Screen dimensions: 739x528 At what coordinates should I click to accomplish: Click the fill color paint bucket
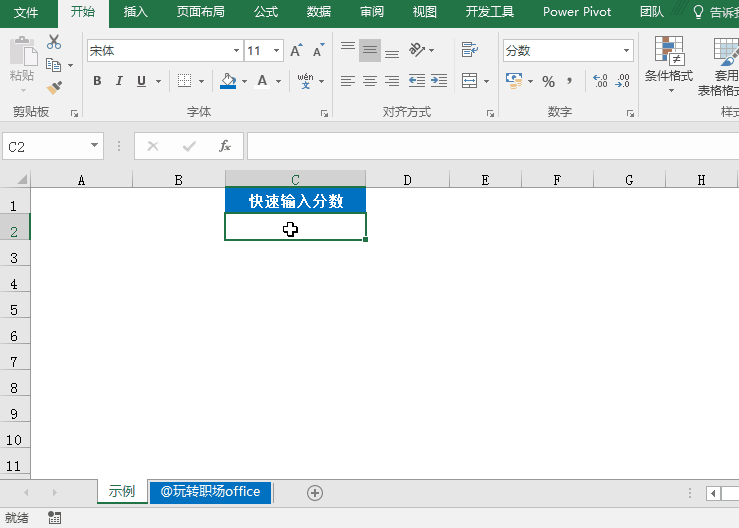click(228, 81)
